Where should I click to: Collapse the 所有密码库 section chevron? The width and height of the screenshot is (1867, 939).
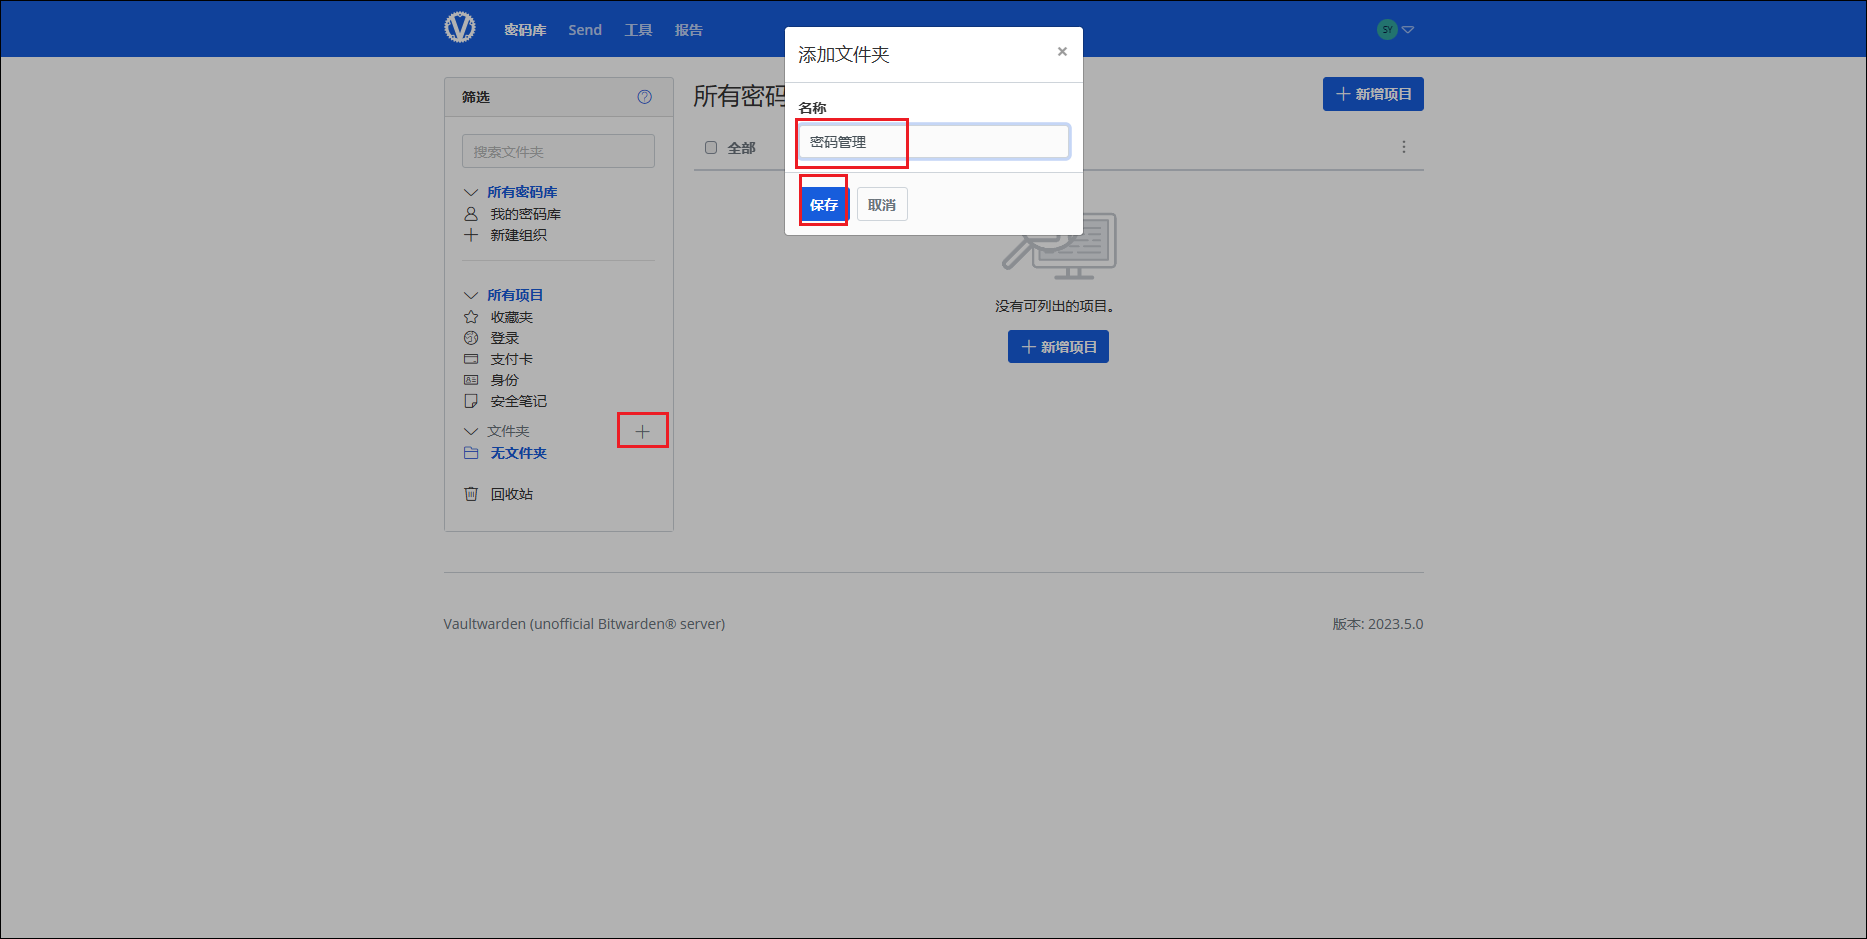point(471,192)
